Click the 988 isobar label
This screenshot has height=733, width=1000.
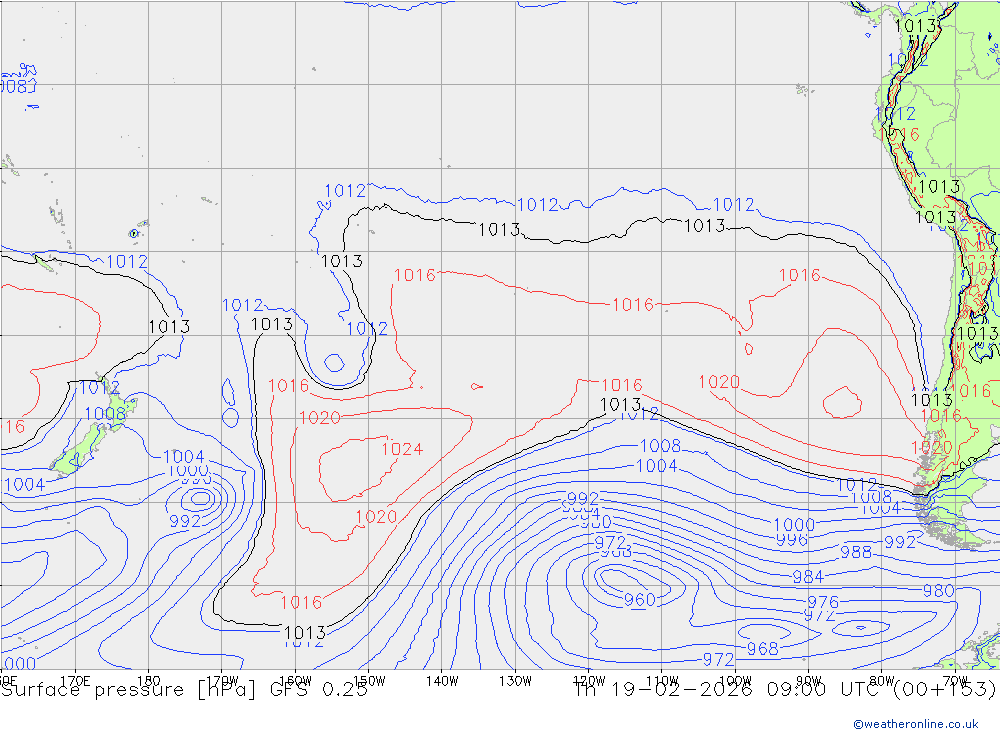[856, 552]
